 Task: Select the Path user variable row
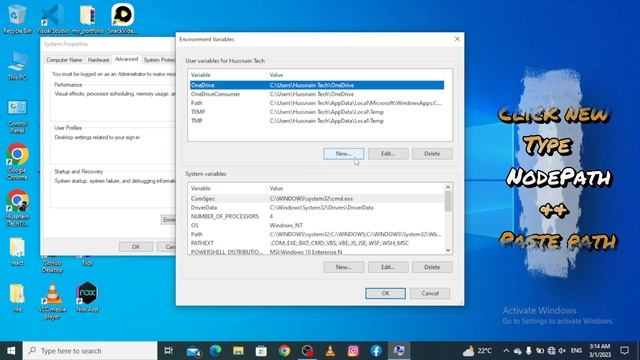pyautogui.click(x=317, y=103)
